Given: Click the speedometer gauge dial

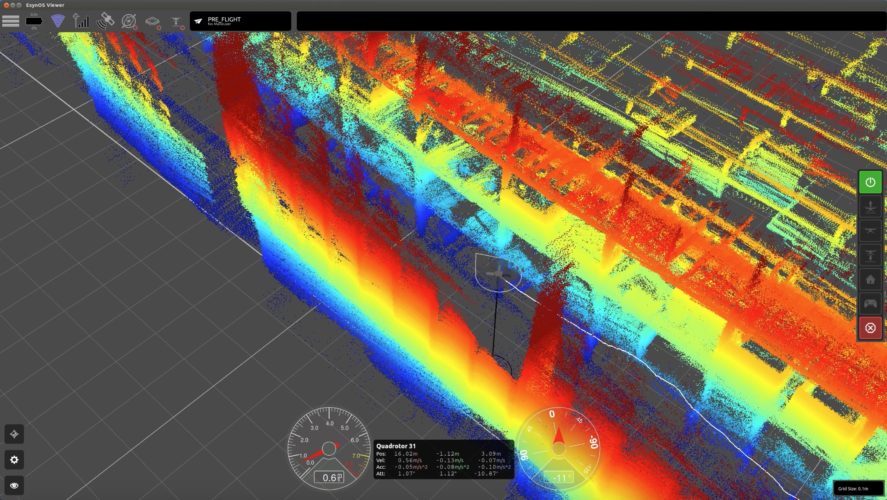Looking at the screenshot, I should tap(329, 449).
